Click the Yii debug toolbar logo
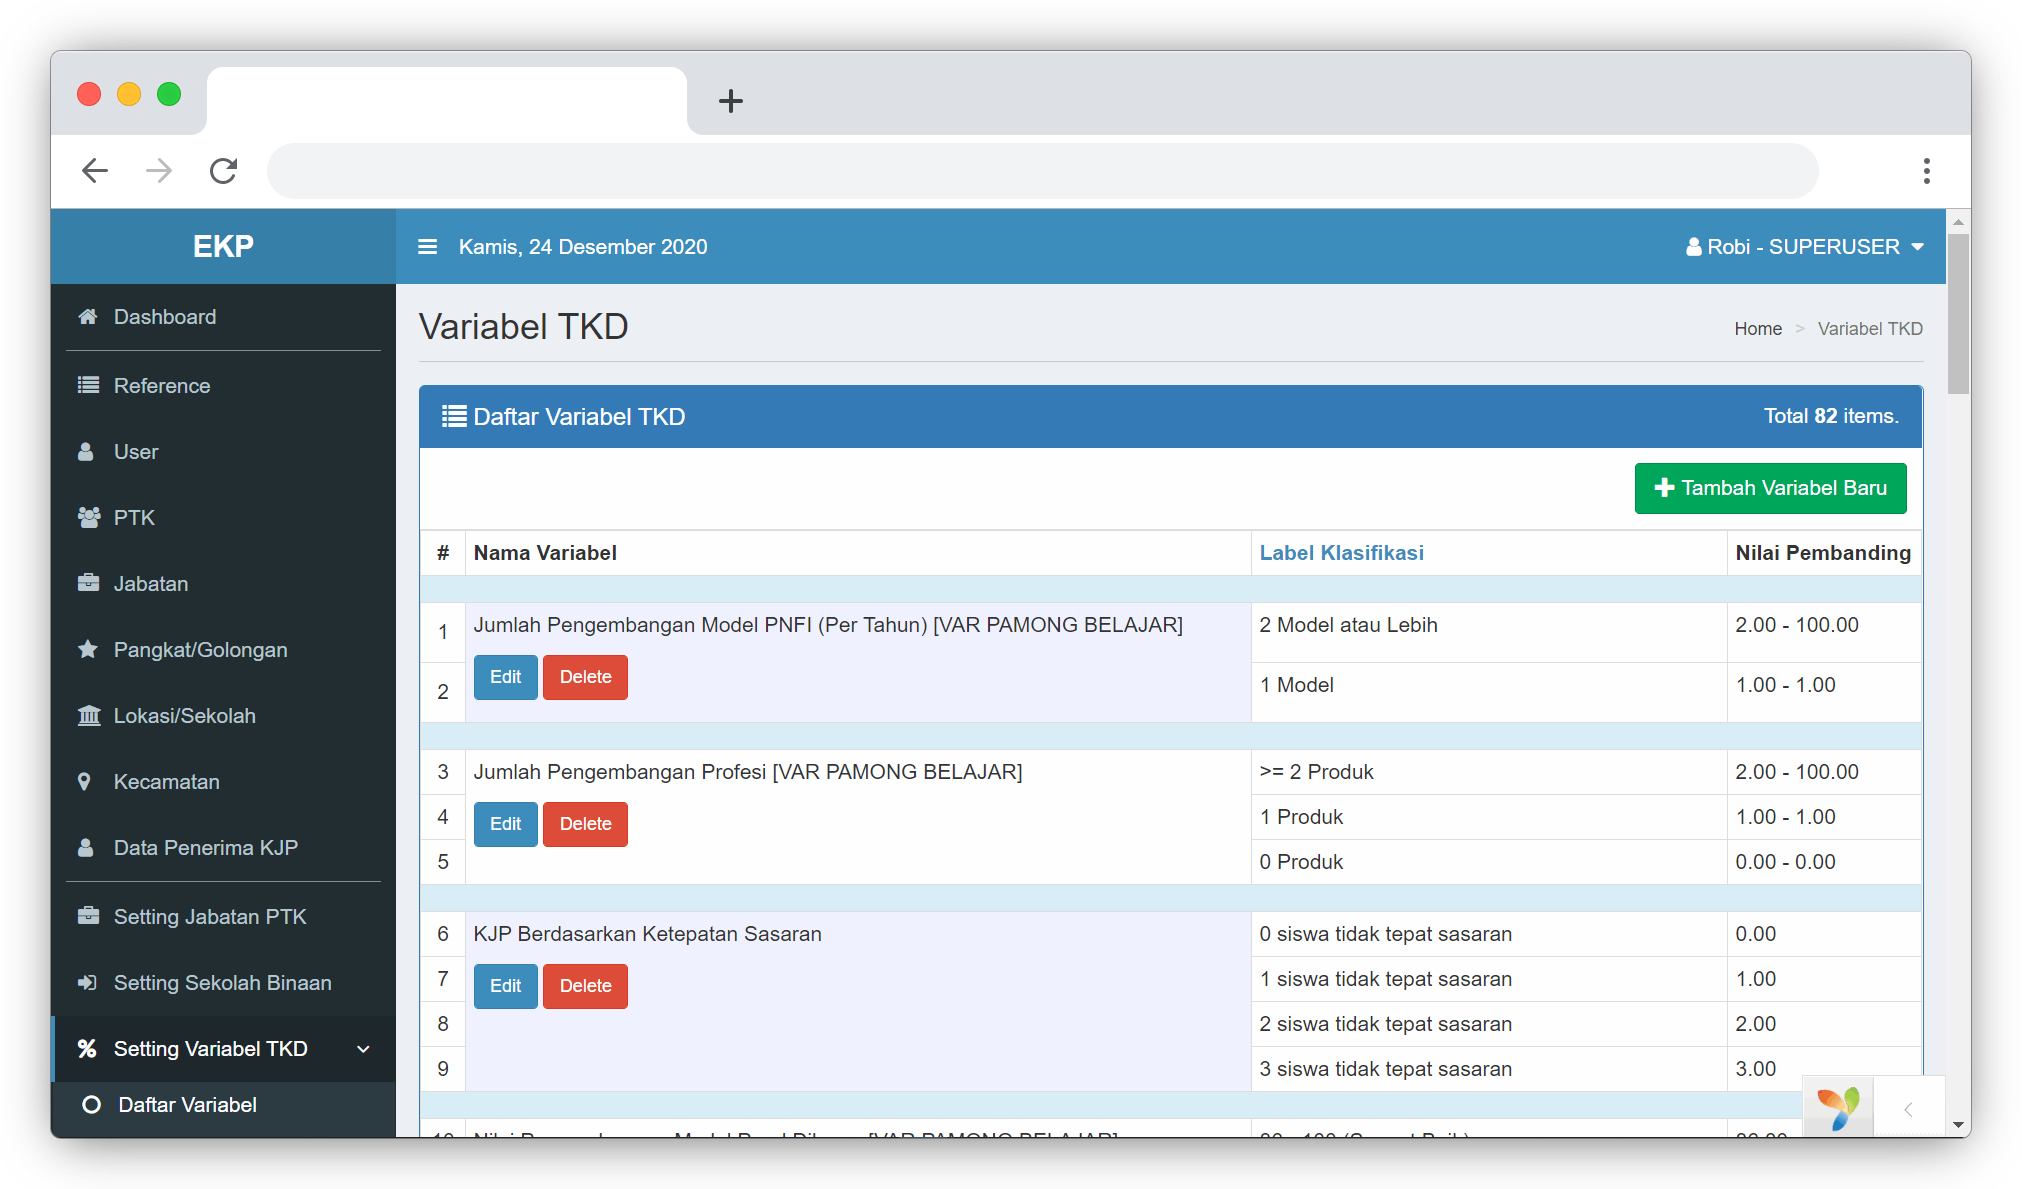The width and height of the screenshot is (2022, 1189). click(1837, 1107)
